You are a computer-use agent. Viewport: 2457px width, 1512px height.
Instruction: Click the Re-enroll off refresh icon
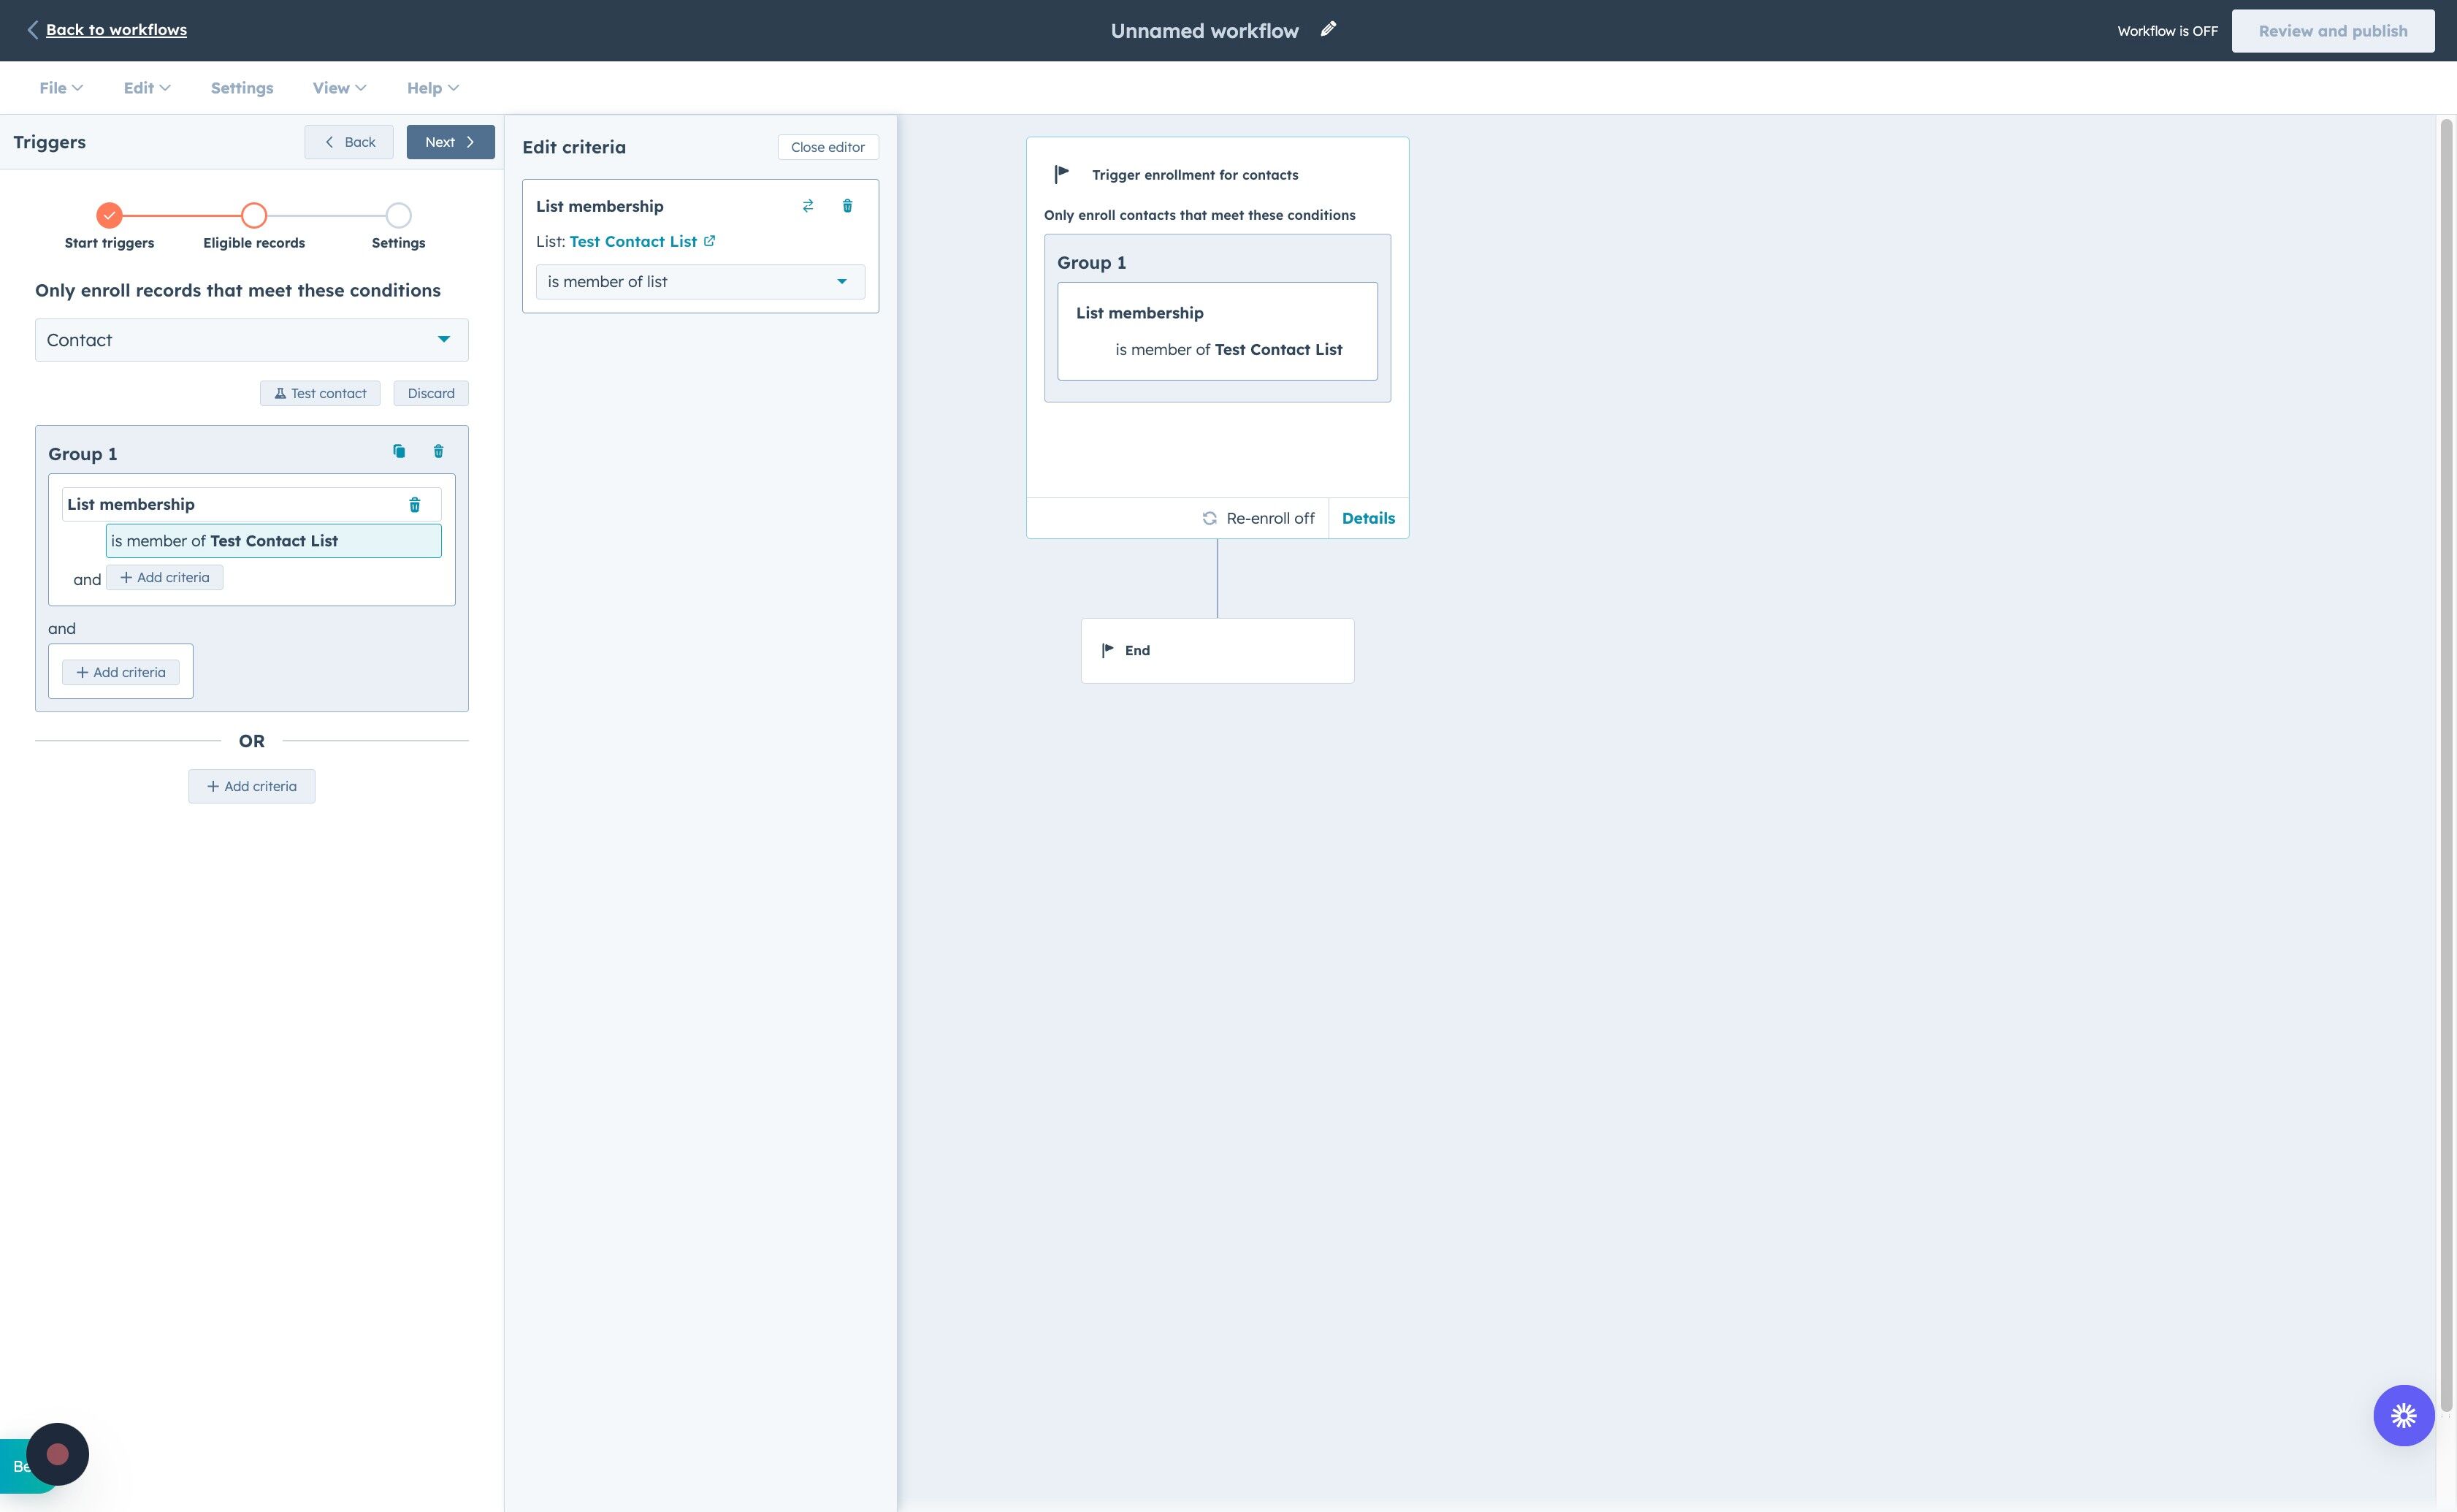[x=1209, y=518]
